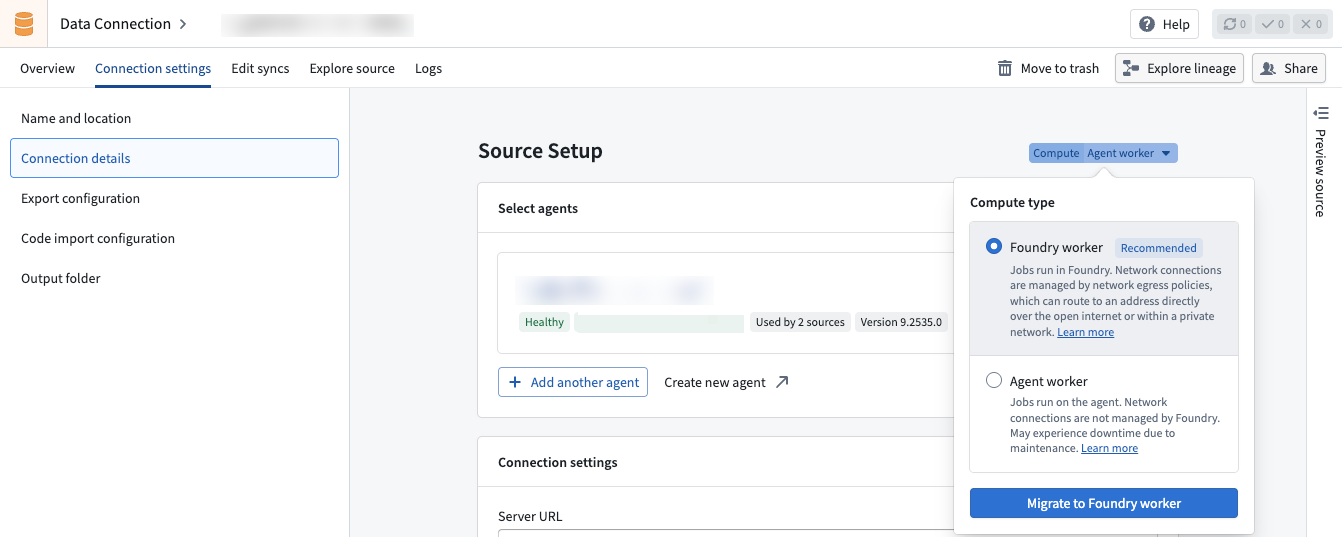
Task: Select the Agent worker radio button
Action: click(994, 381)
